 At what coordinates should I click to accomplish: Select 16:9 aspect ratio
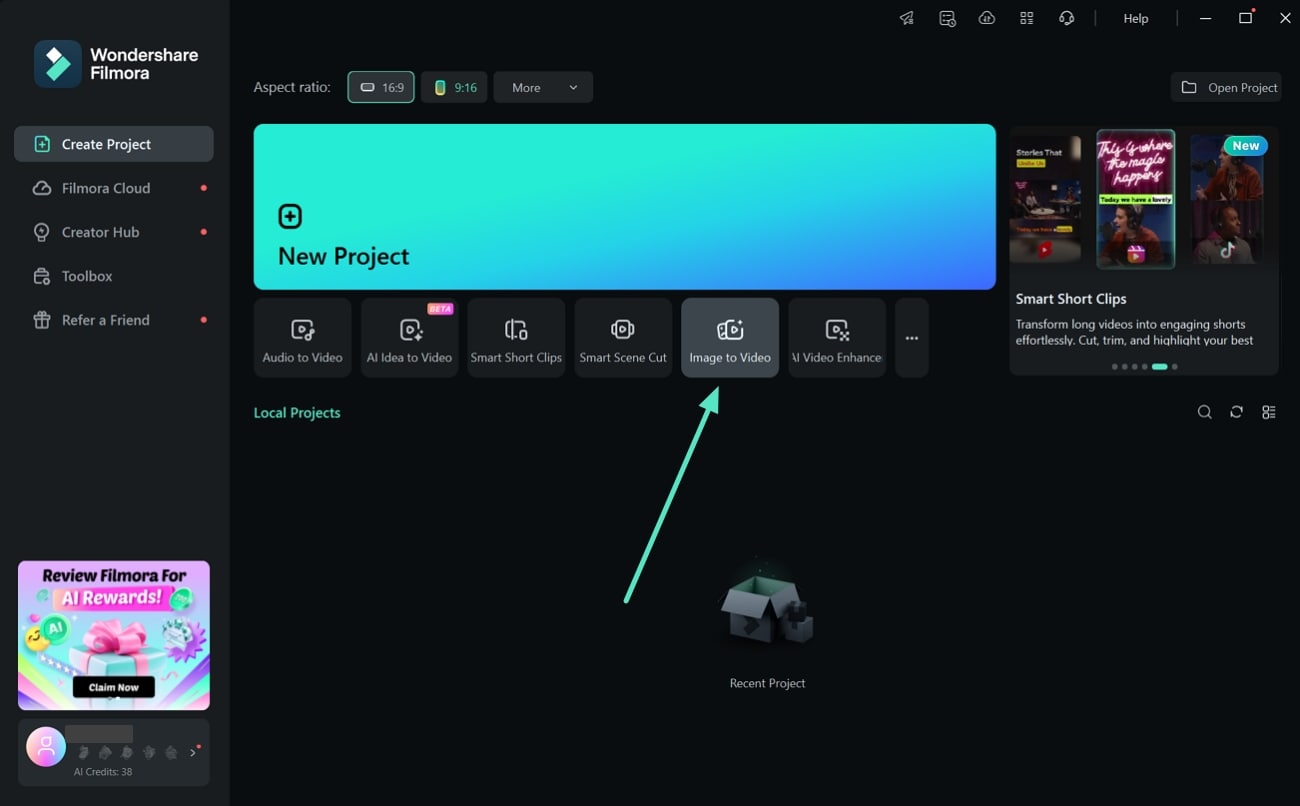pyautogui.click(x=381, y=87)
